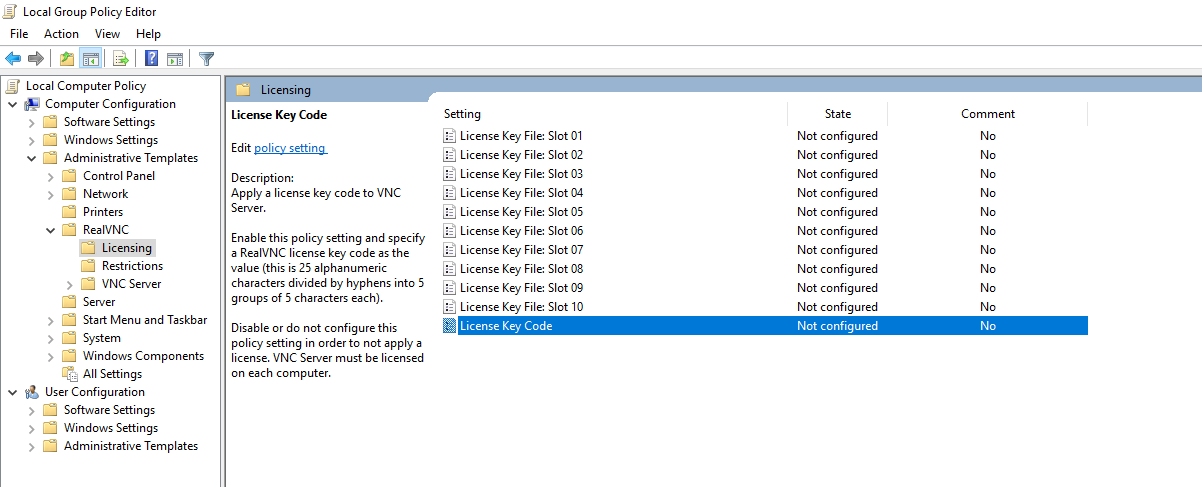This screenshot has width=1202, height=487.
Task: Collapse the RealVNC tree node
Action: pos(51,230)
